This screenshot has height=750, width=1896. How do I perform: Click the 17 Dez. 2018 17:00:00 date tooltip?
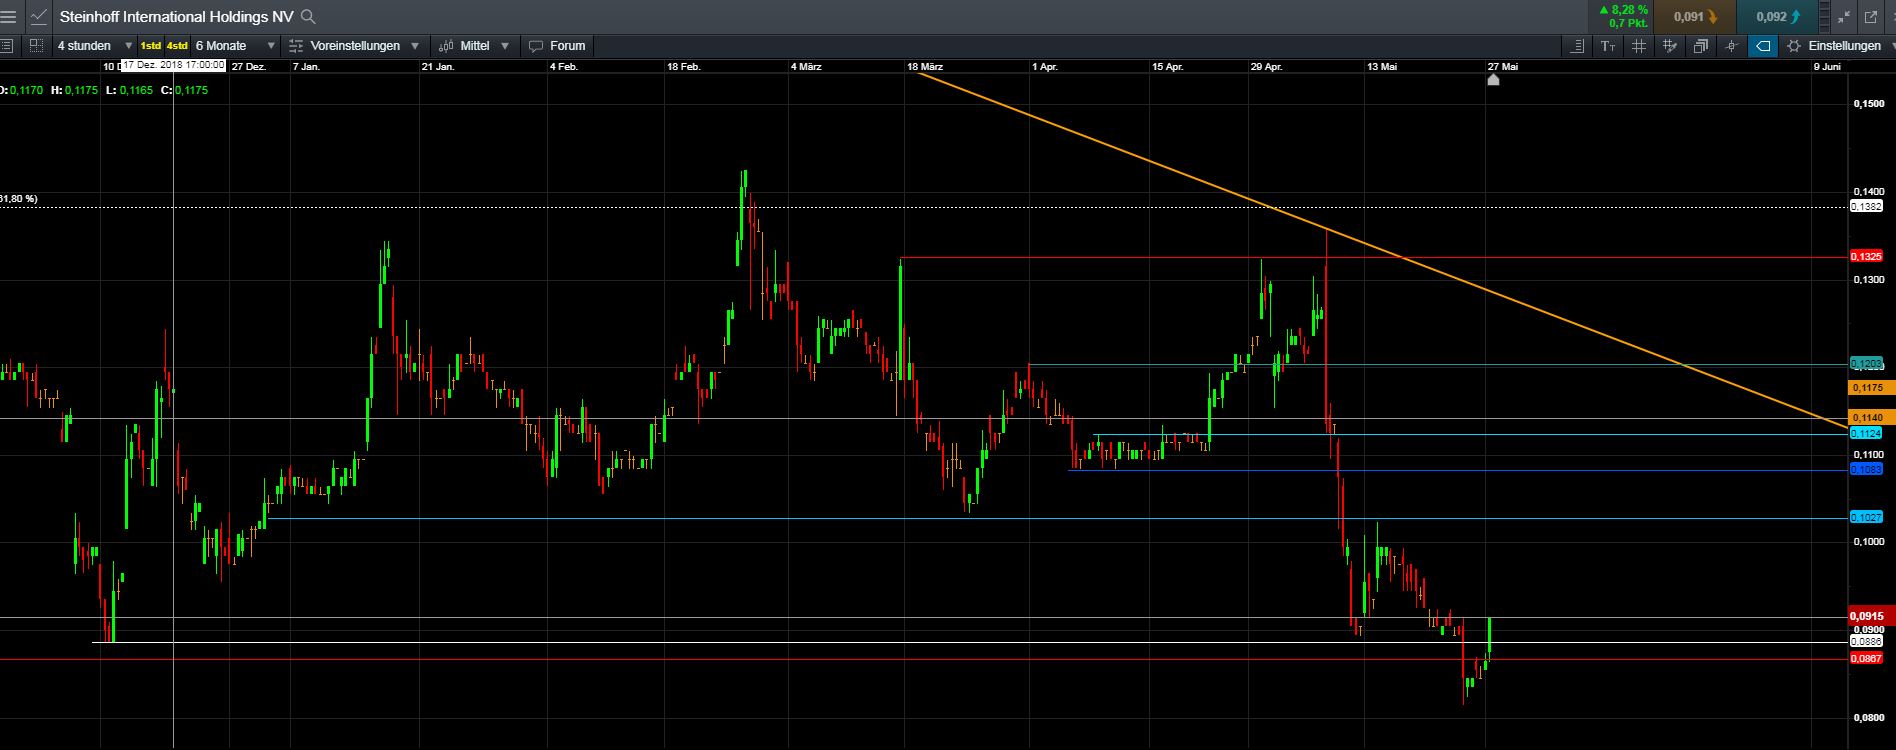172,65
